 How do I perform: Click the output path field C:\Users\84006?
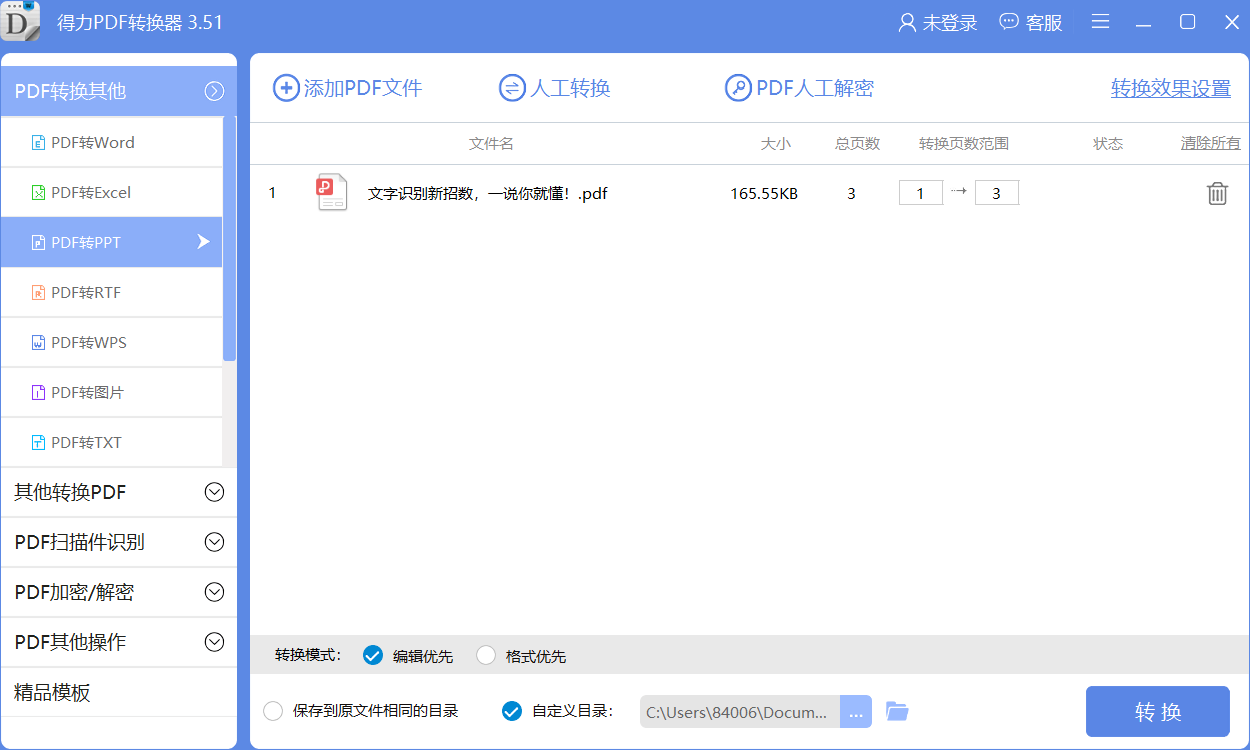click(x=740, y=712)
